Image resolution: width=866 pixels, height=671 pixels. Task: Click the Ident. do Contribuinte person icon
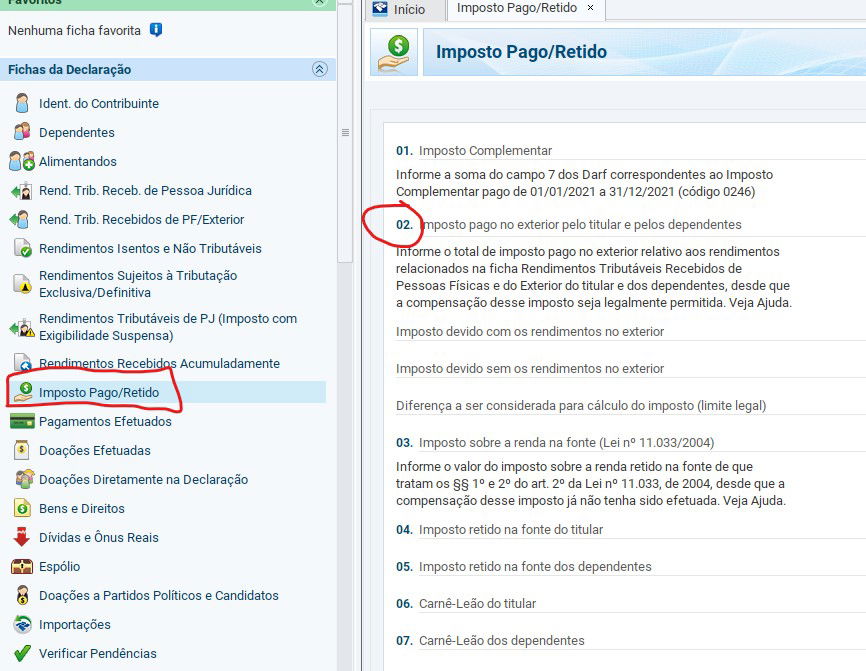[22, 103]
